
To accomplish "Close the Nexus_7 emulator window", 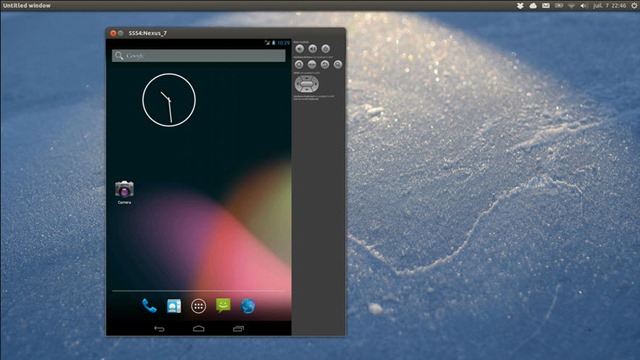I will click(x=113, y=33).
